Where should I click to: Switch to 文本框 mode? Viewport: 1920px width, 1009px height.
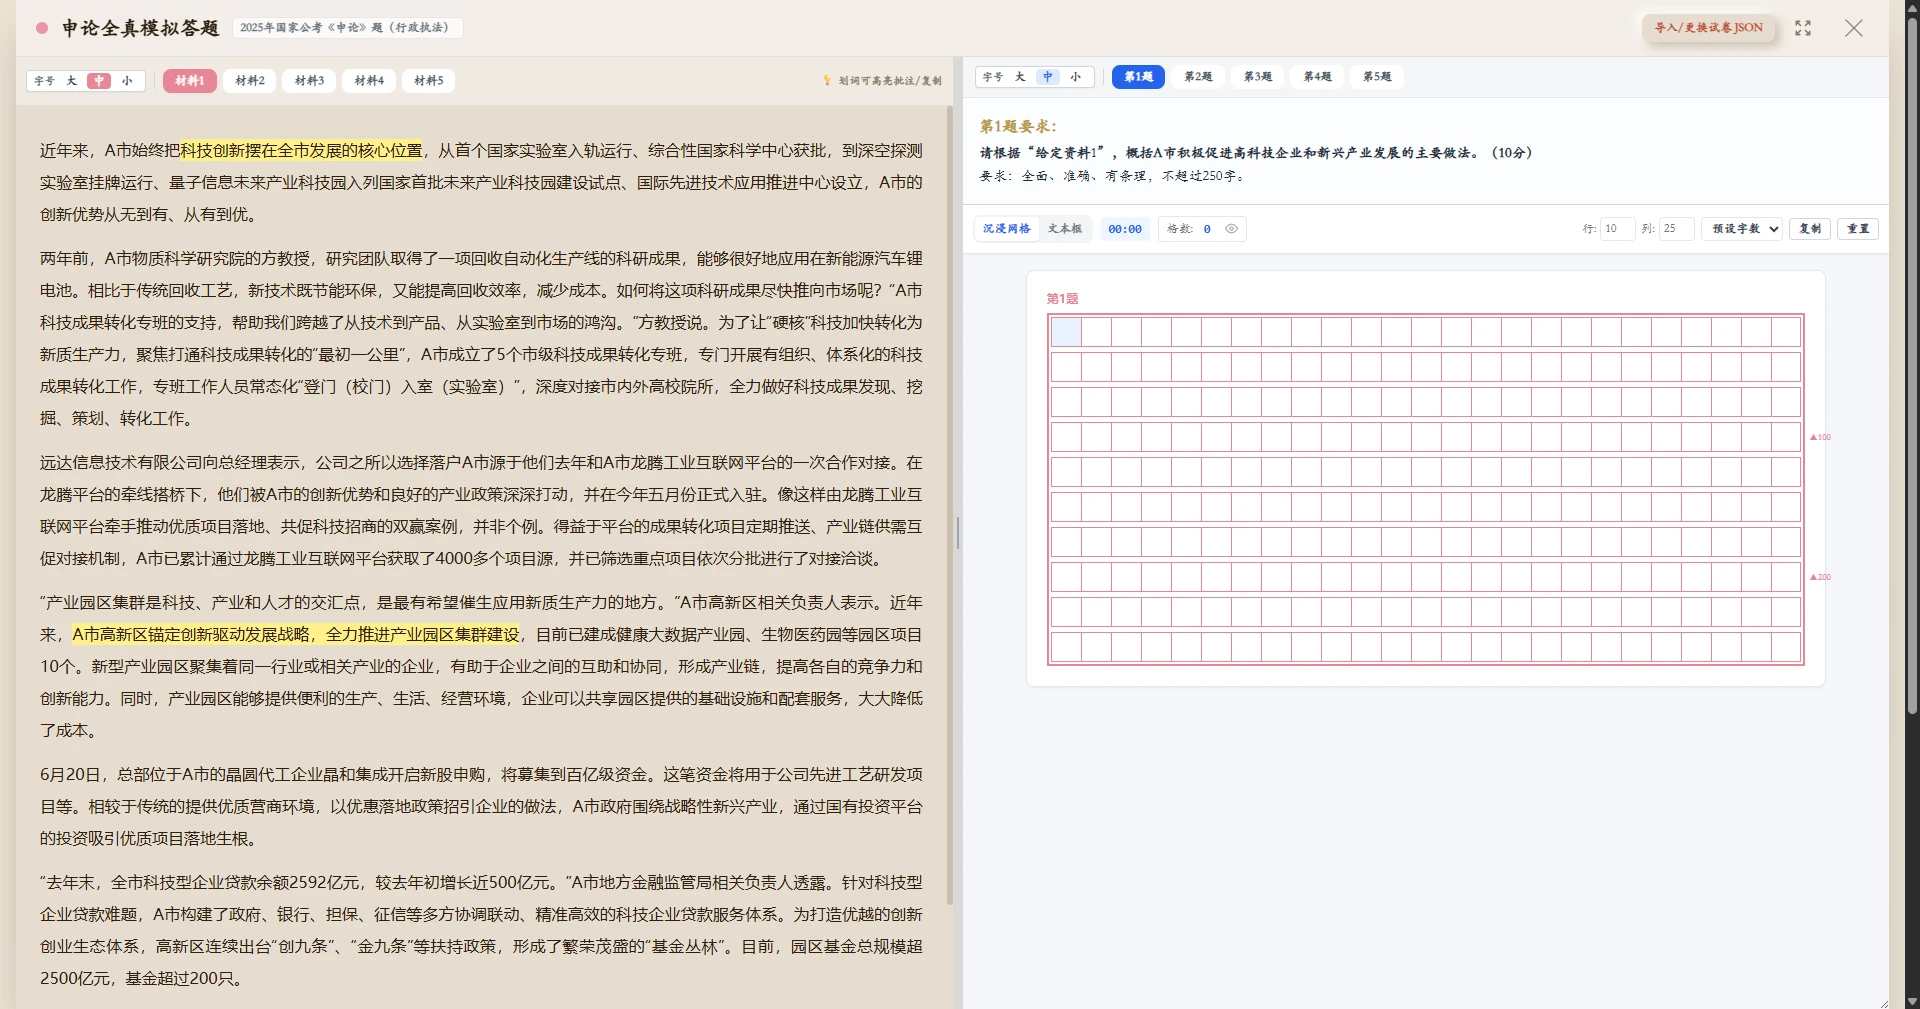pyautogui.click(x=1065, y=229)
